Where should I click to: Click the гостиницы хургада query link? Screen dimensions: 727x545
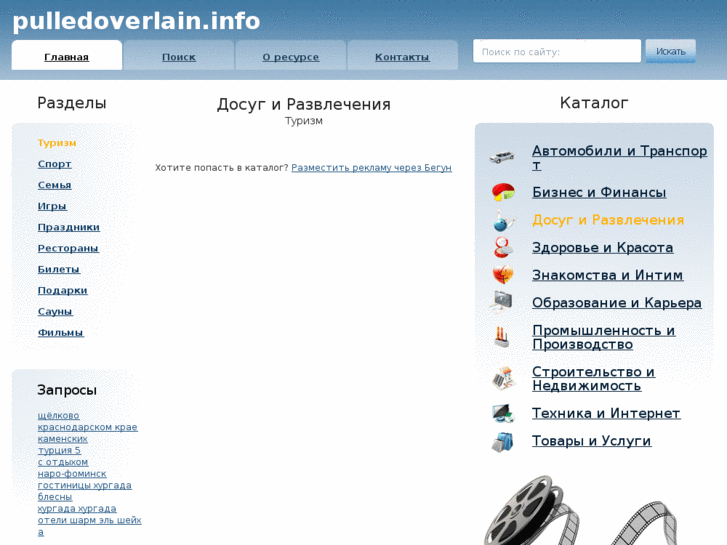click(84, 485)
